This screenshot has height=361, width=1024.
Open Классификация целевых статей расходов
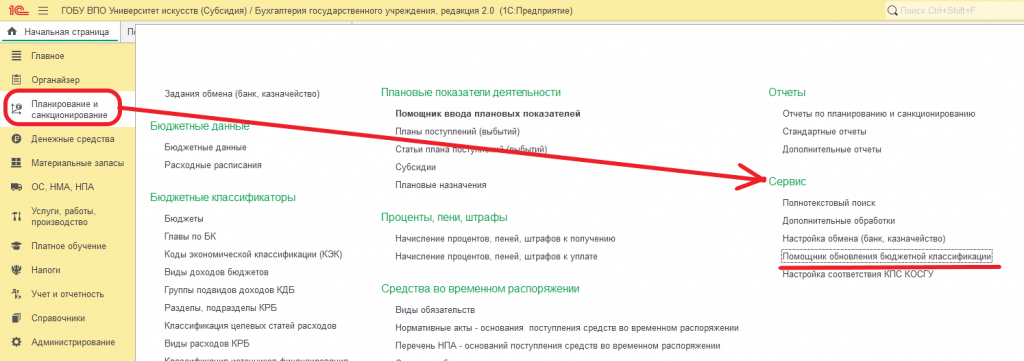(251, 325)
